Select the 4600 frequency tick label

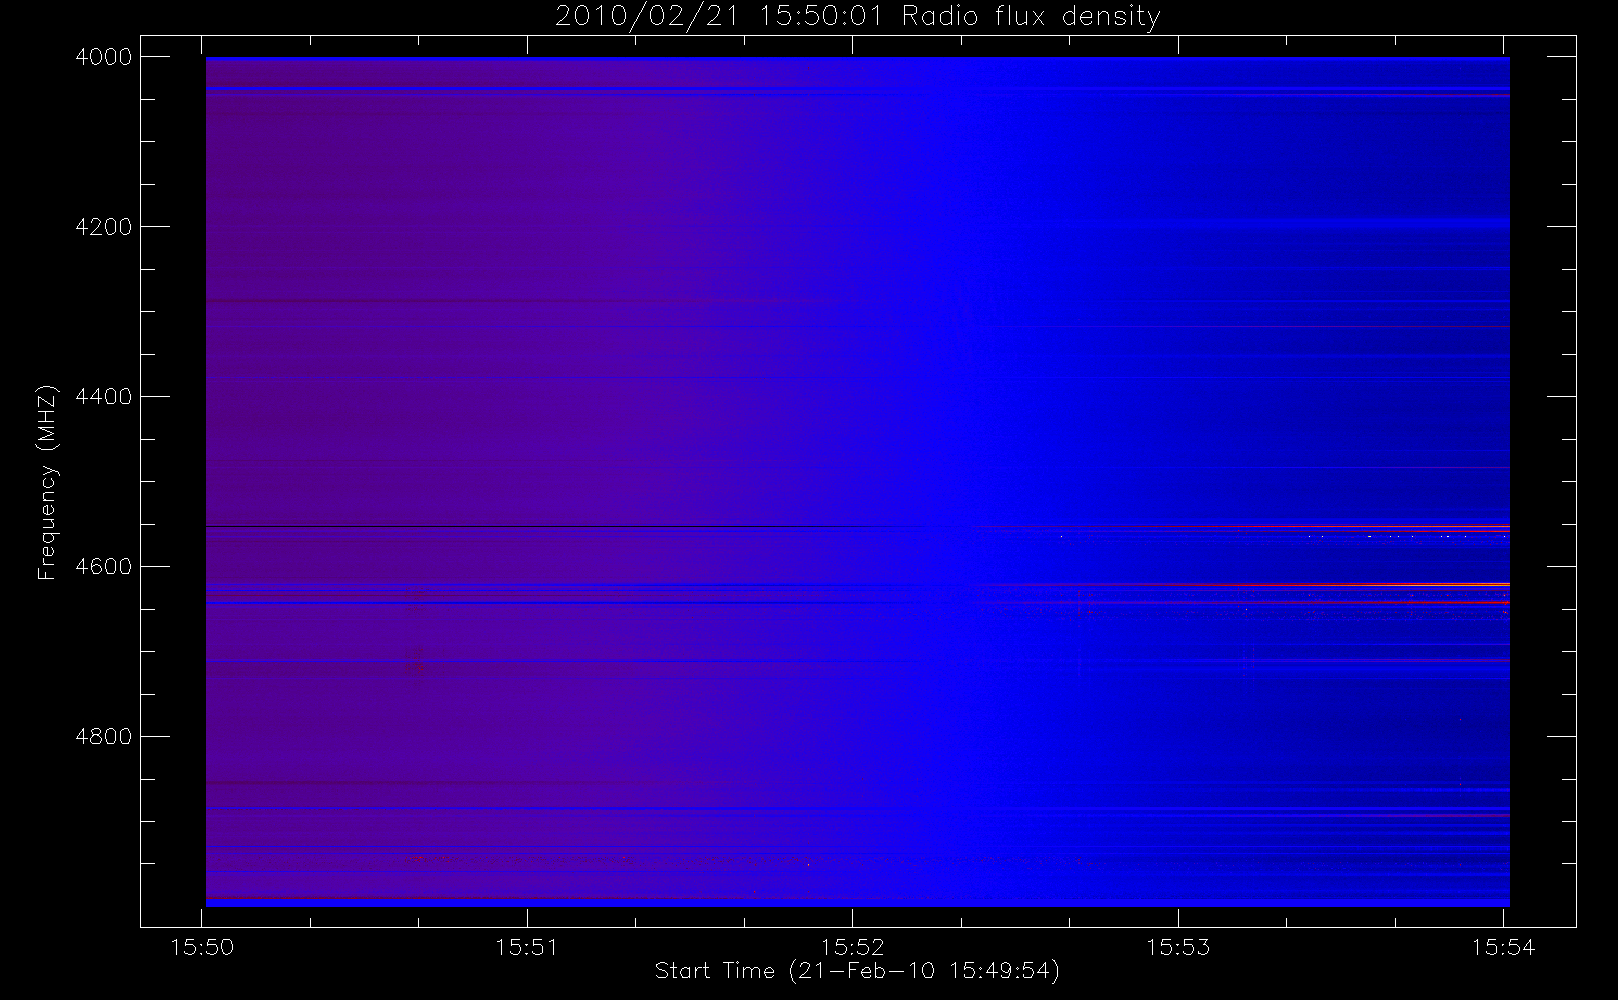(104, 567)
